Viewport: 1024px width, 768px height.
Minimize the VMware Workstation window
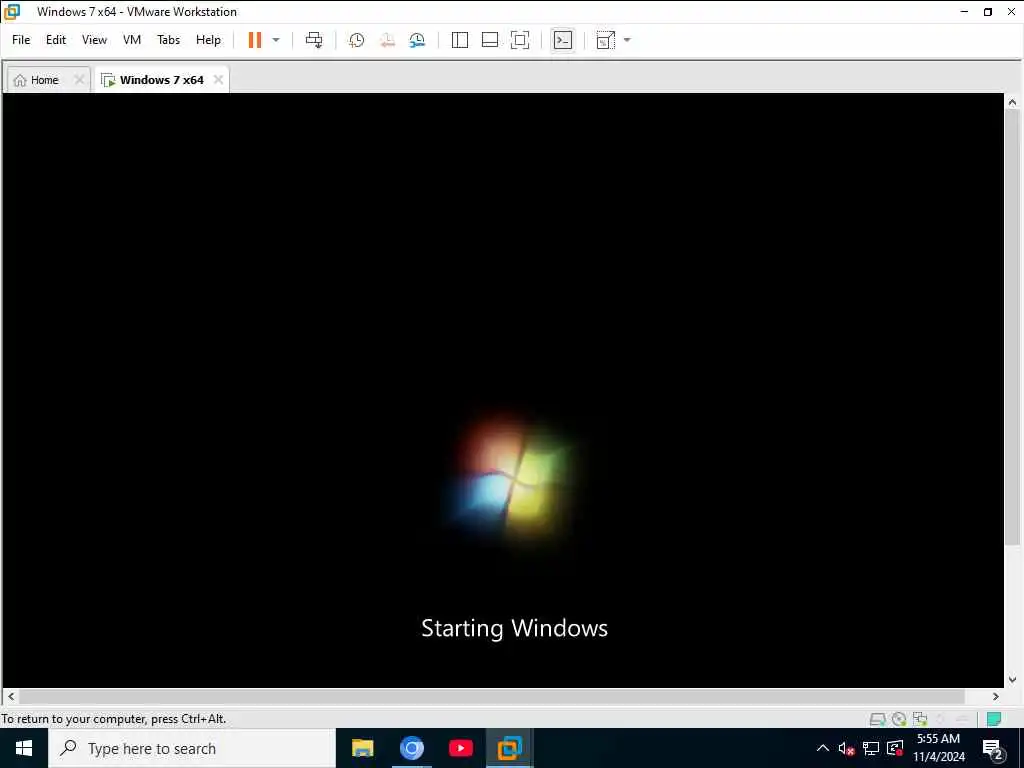[x=964, y=12]
